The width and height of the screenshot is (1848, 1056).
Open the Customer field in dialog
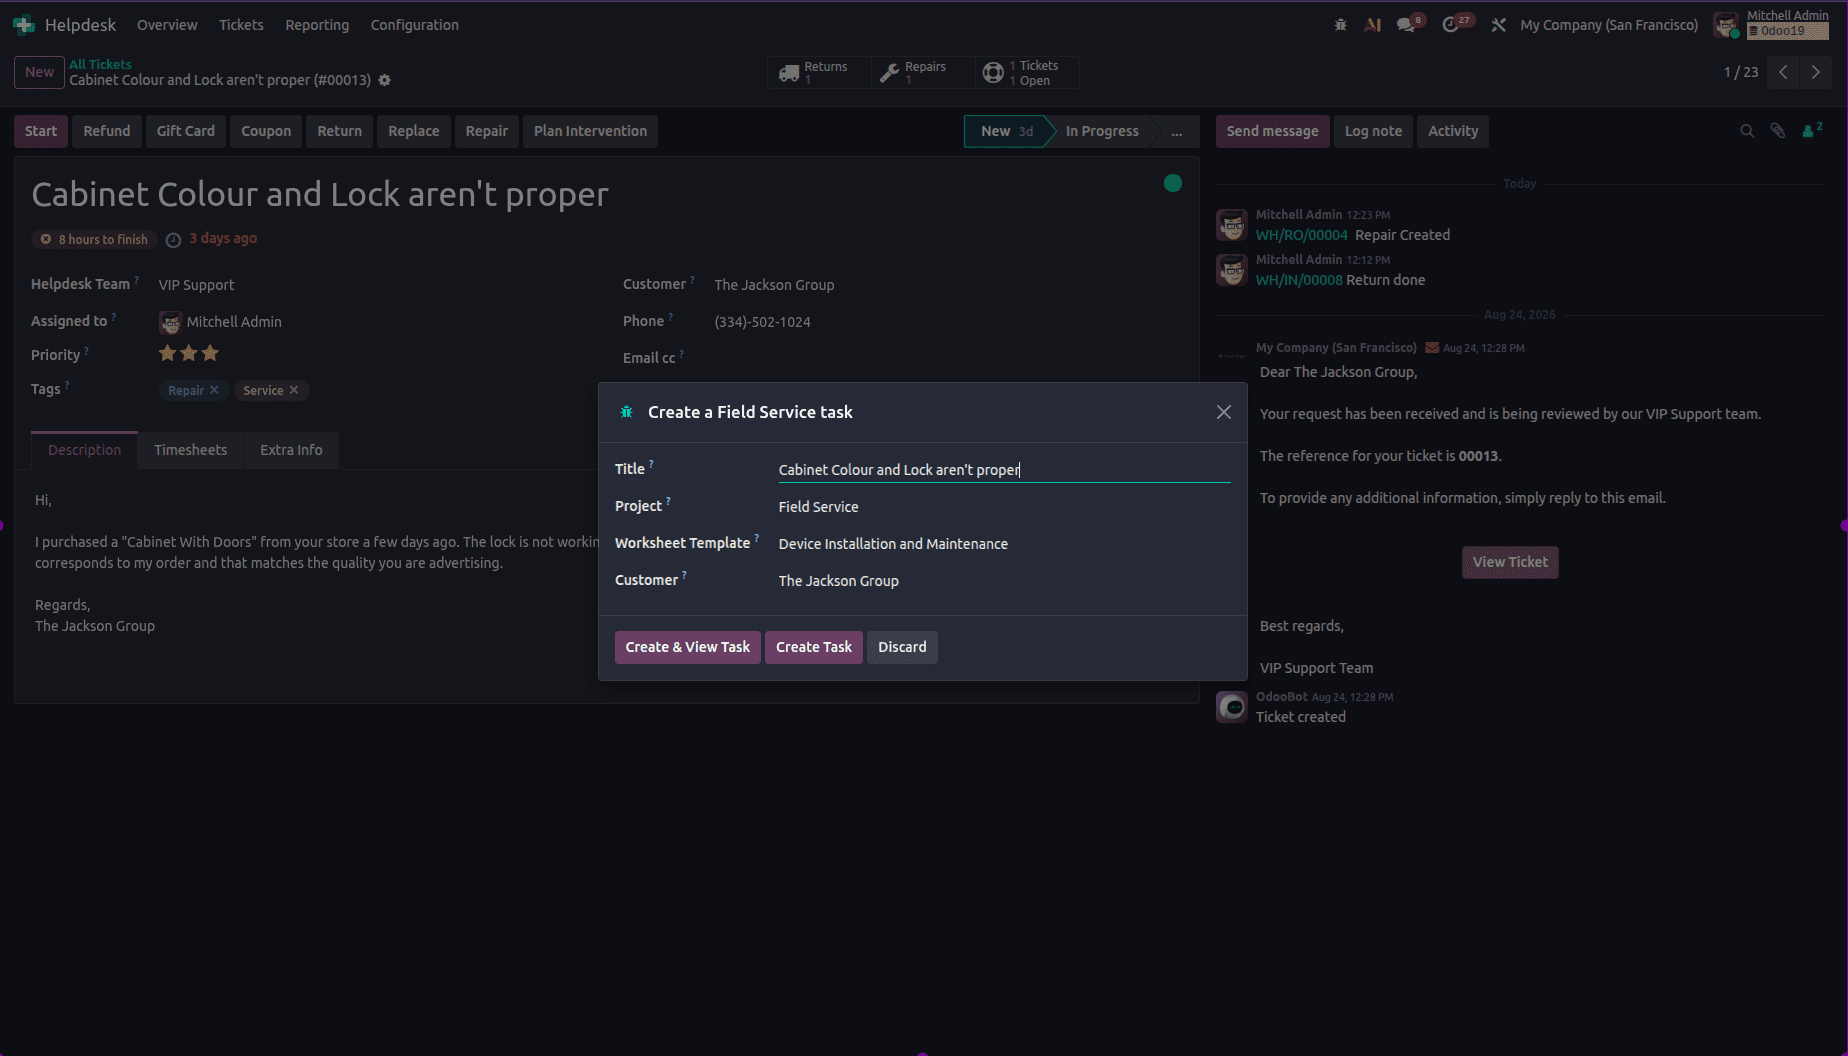(x=1004, y=581)
